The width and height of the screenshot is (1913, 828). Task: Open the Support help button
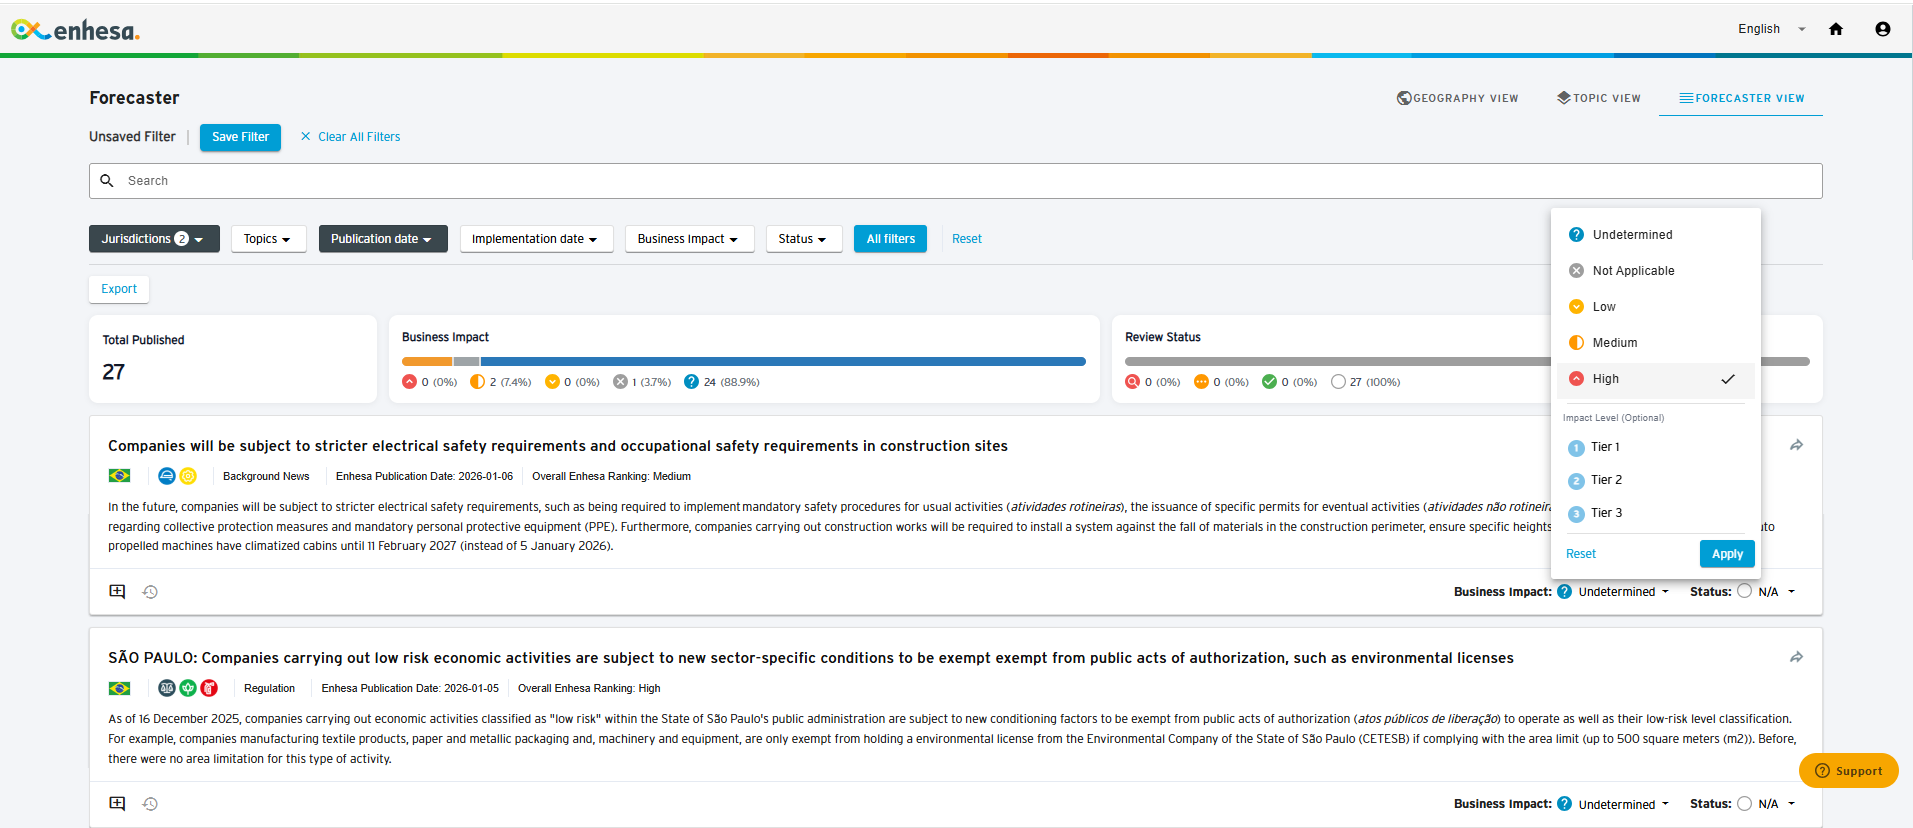[x=1848, y=771]
